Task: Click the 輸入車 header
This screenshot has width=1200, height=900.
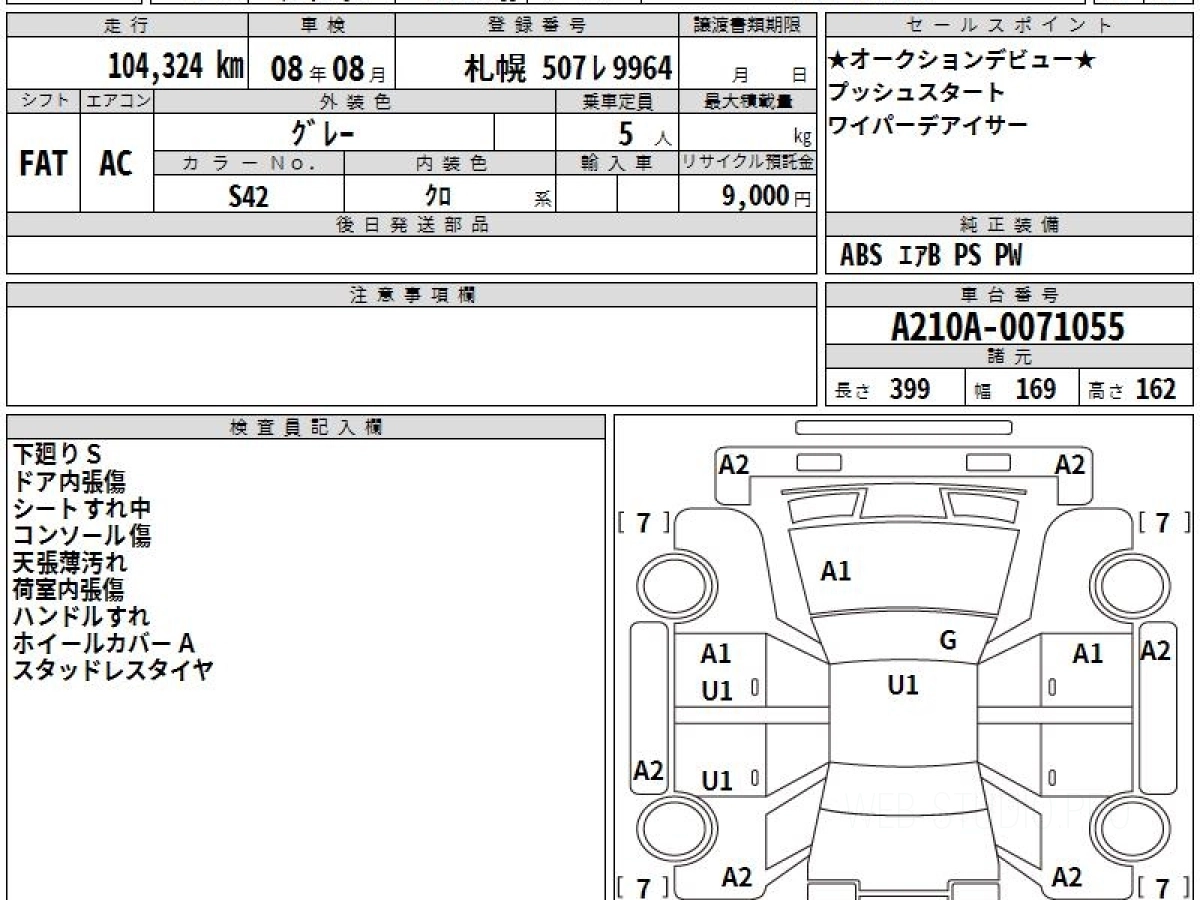Action: pyautogui.click(x=616, y=163)
